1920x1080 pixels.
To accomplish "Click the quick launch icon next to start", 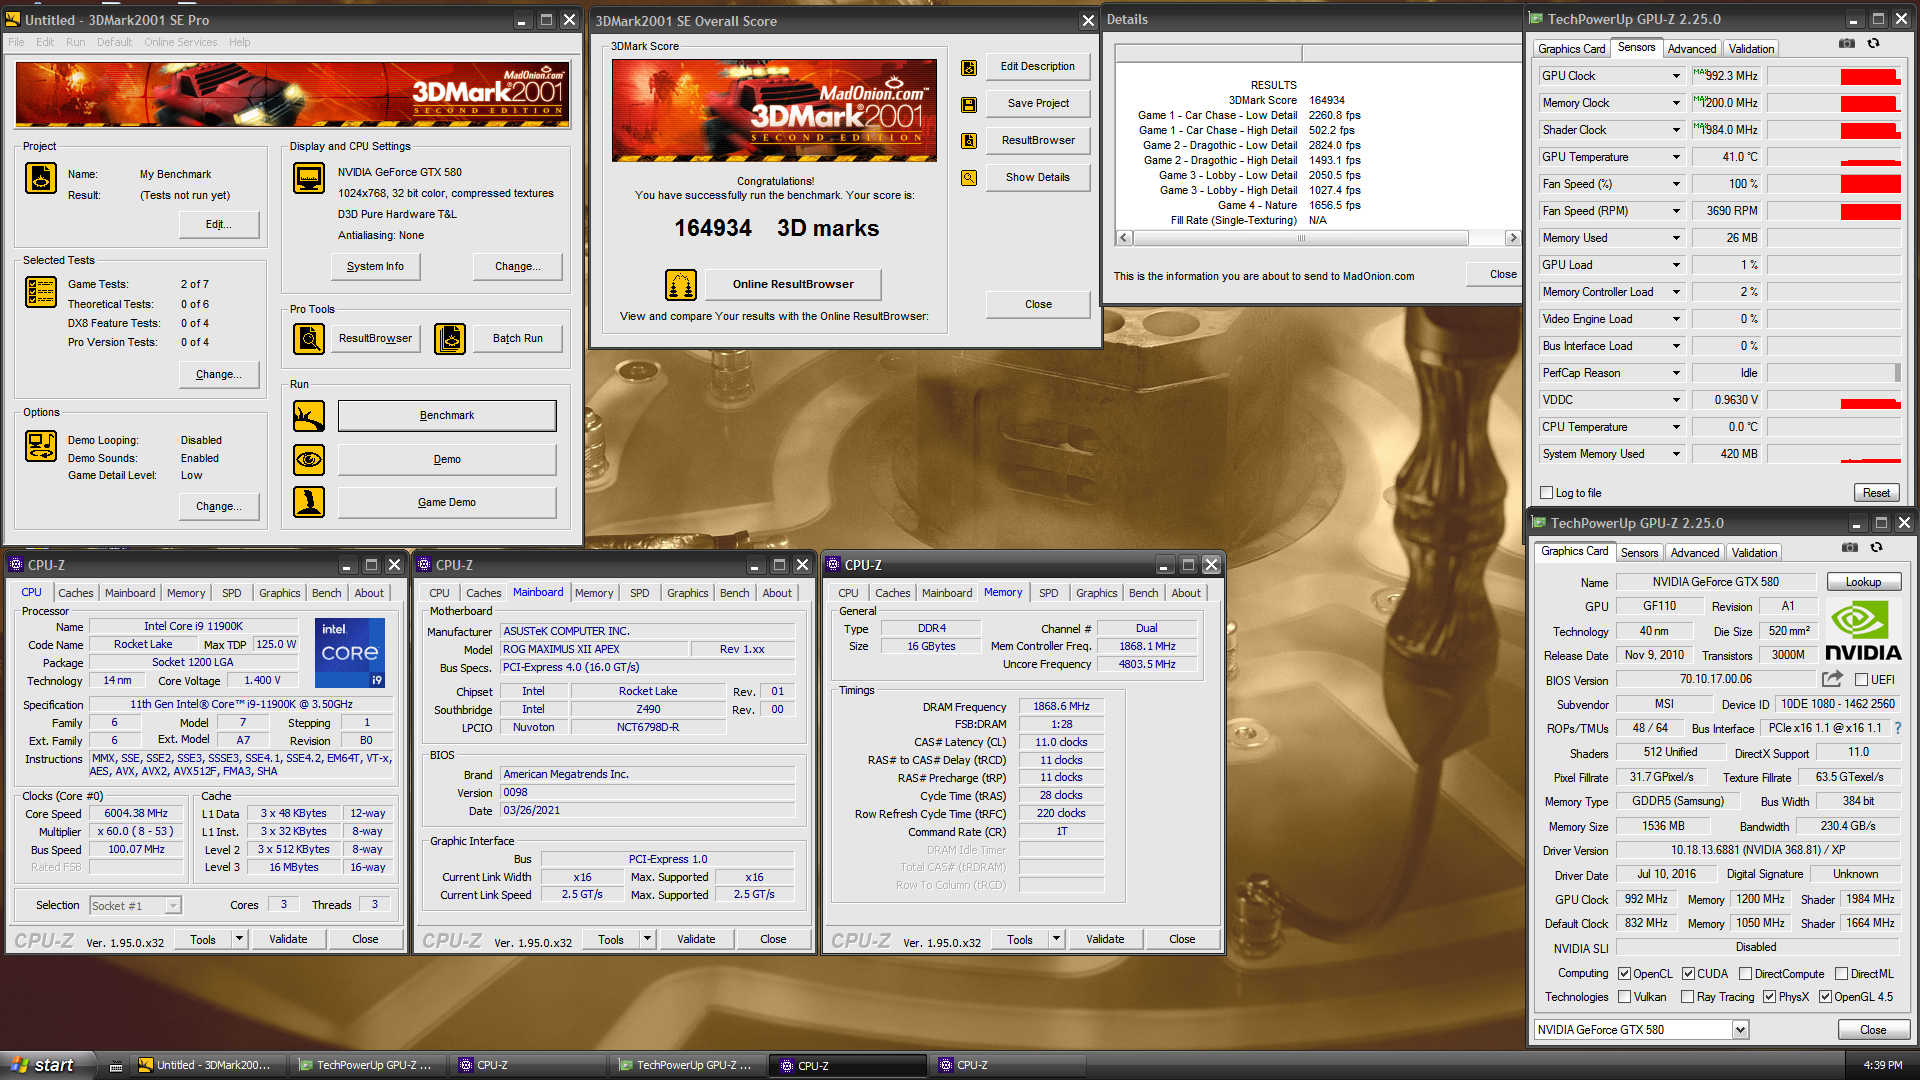I will tap(116, 1066).
